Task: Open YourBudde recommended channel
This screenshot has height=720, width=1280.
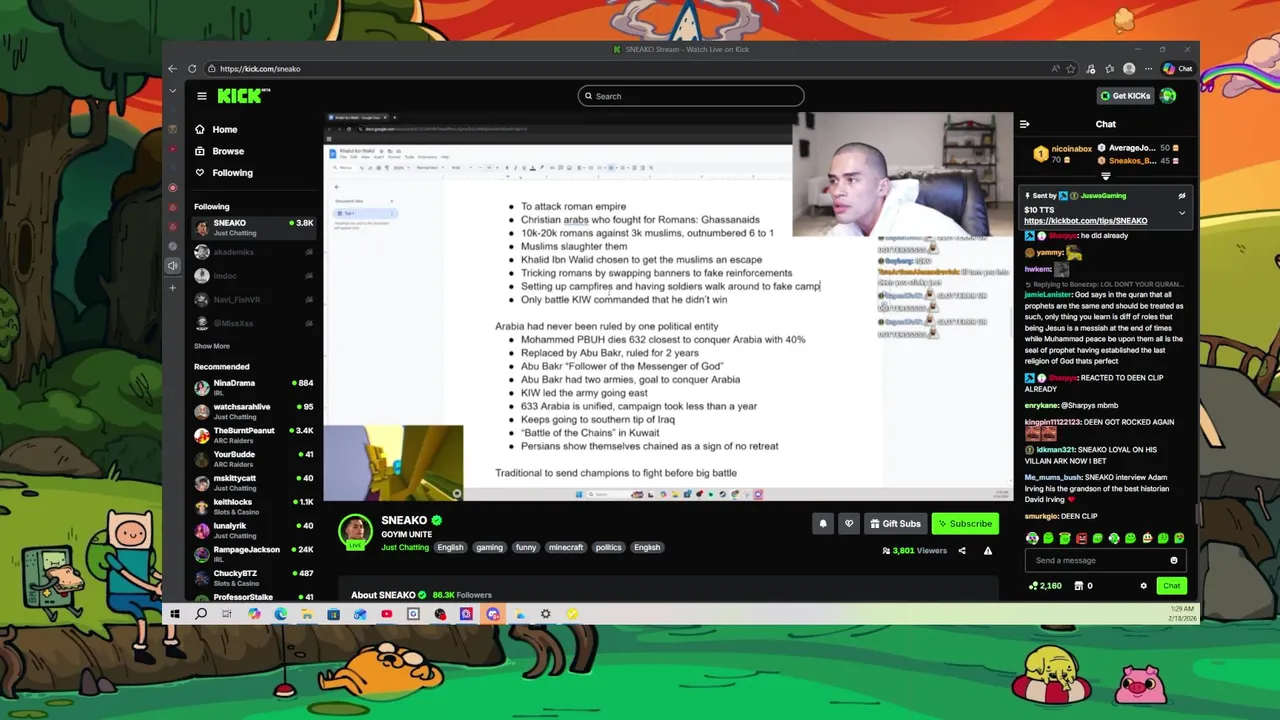Action: [x=254, y=458]
